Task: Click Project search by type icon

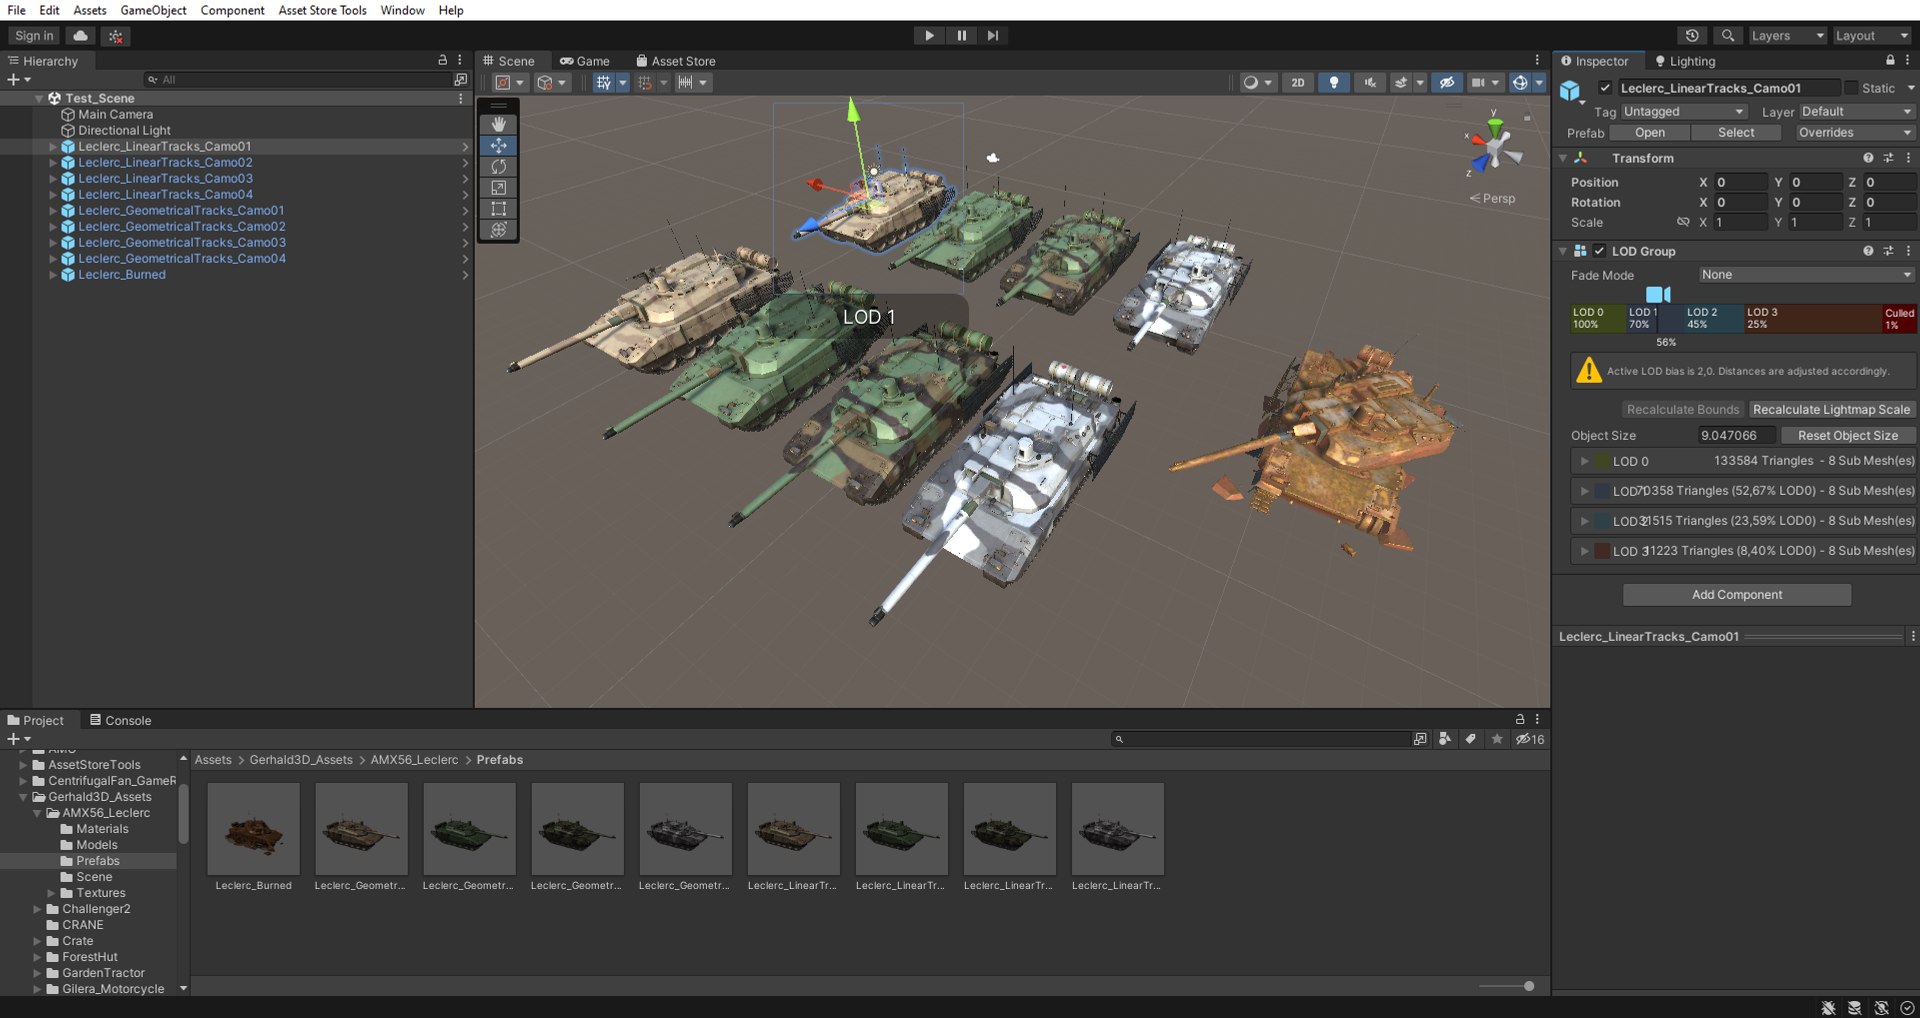Action: click(x=1445, y=739)
